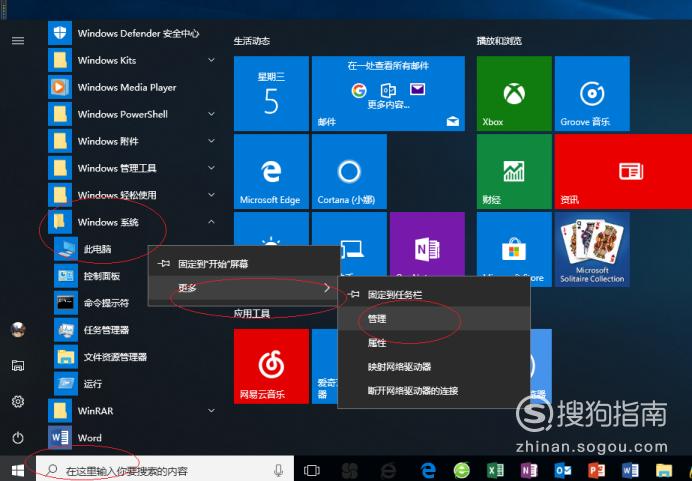The height and width of the screenshot is (481, 692).
Task: Open Word from the taskbar
Action: (630, 470)
